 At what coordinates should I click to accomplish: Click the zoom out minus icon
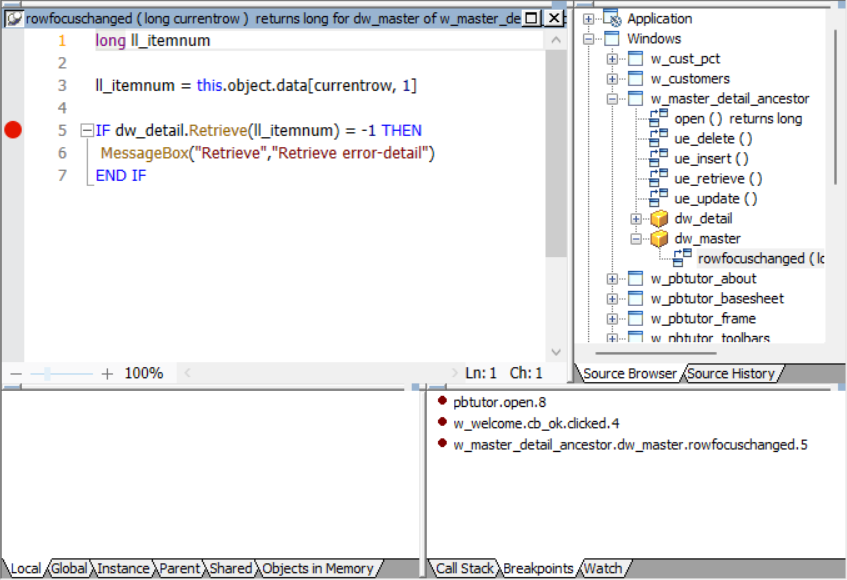click(15, 374)
